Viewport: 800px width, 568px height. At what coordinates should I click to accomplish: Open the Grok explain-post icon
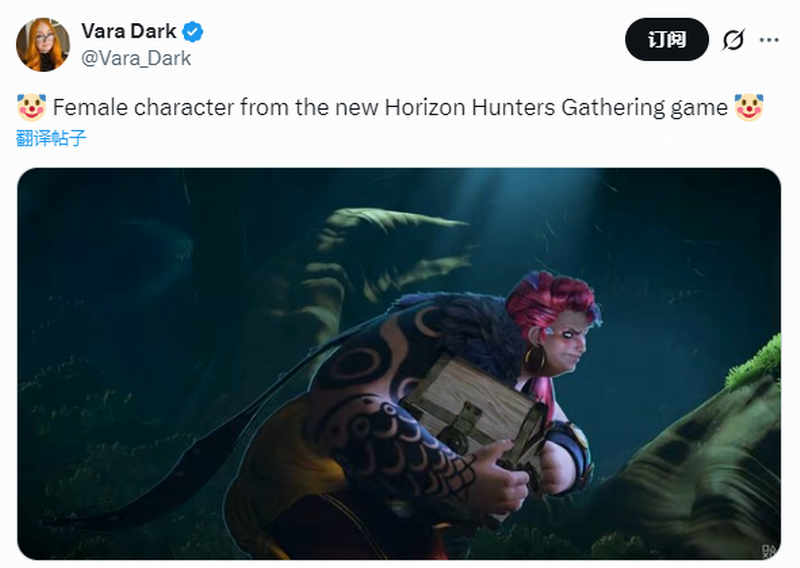click(733, 39)
